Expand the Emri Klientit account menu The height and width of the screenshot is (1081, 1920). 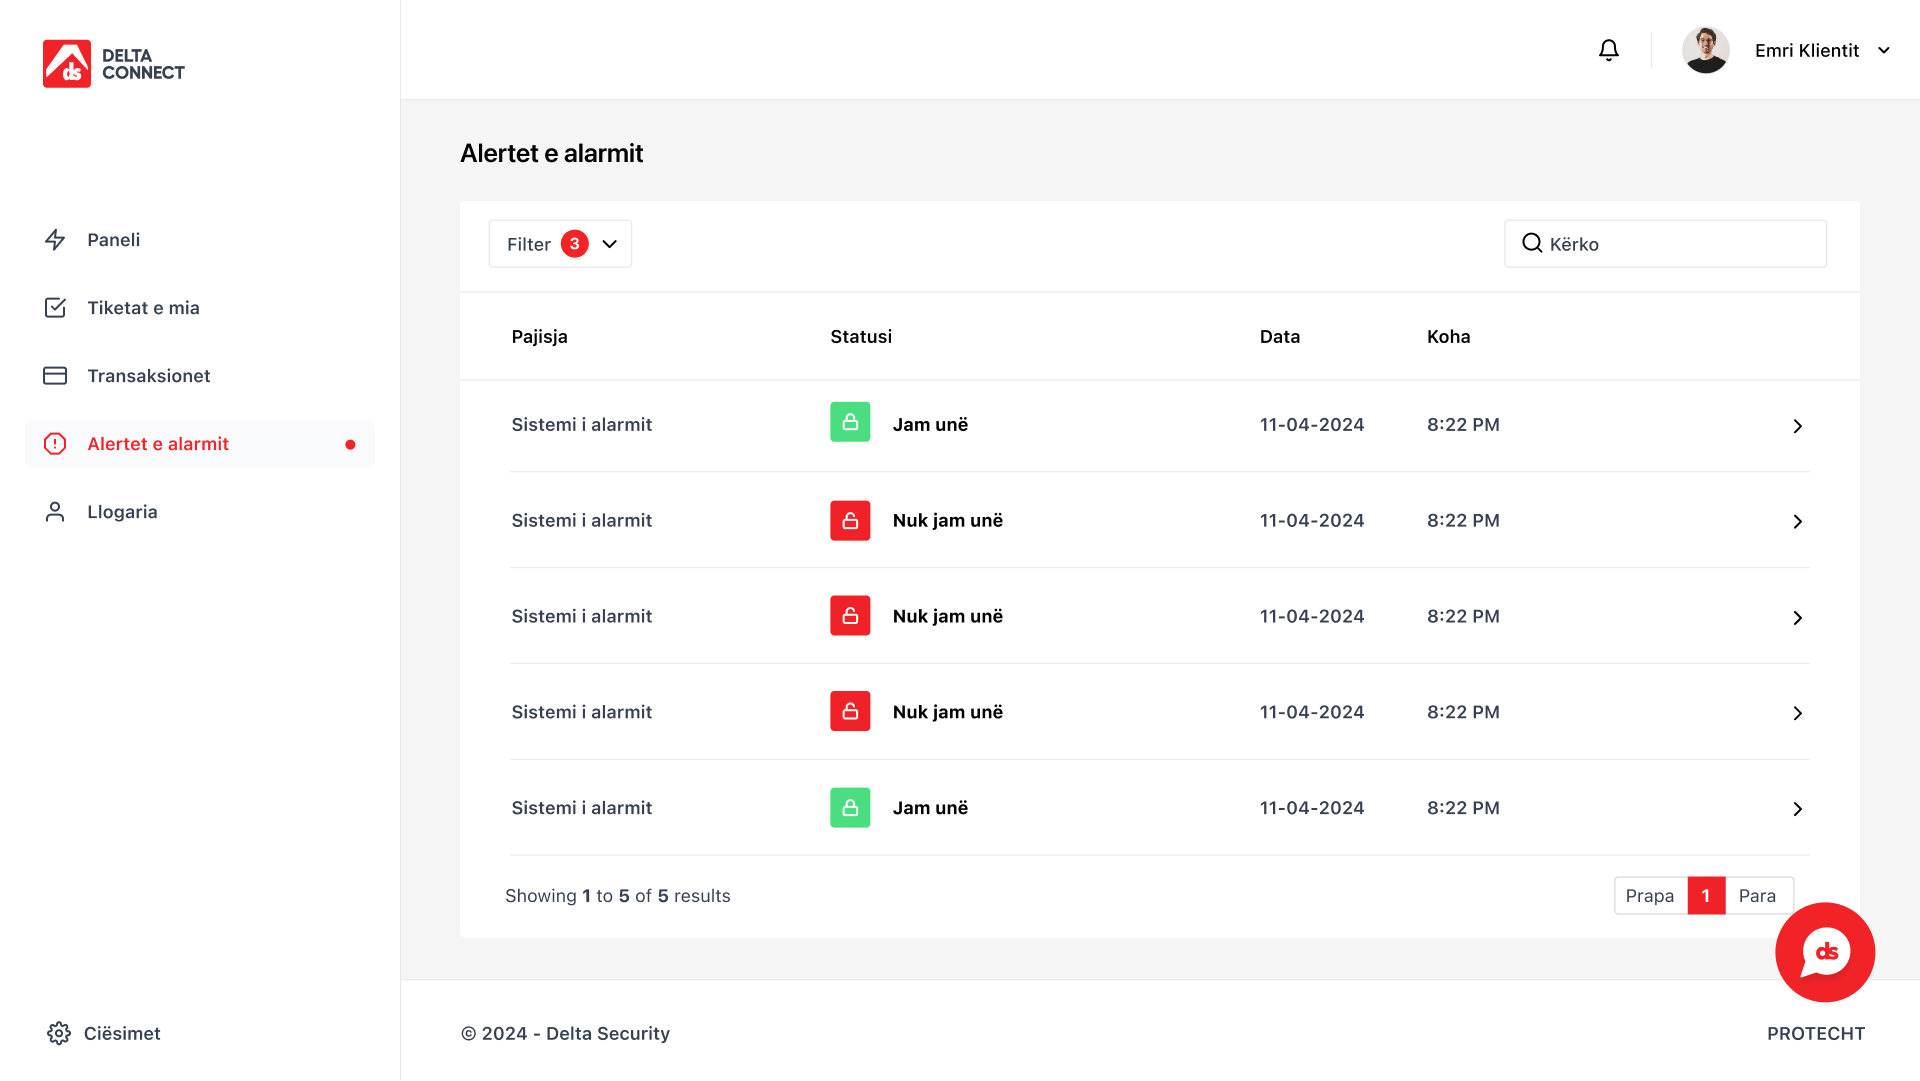[x=1822, y=50]
